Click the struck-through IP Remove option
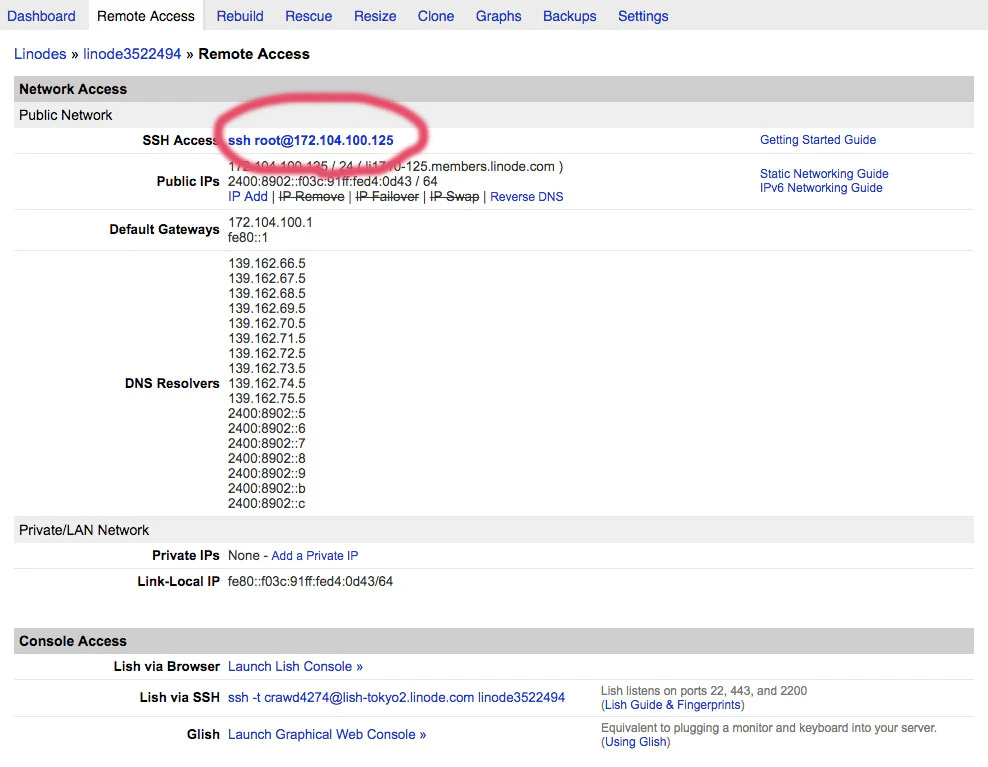Screen dimensions: 988x767 coord(312,197)
